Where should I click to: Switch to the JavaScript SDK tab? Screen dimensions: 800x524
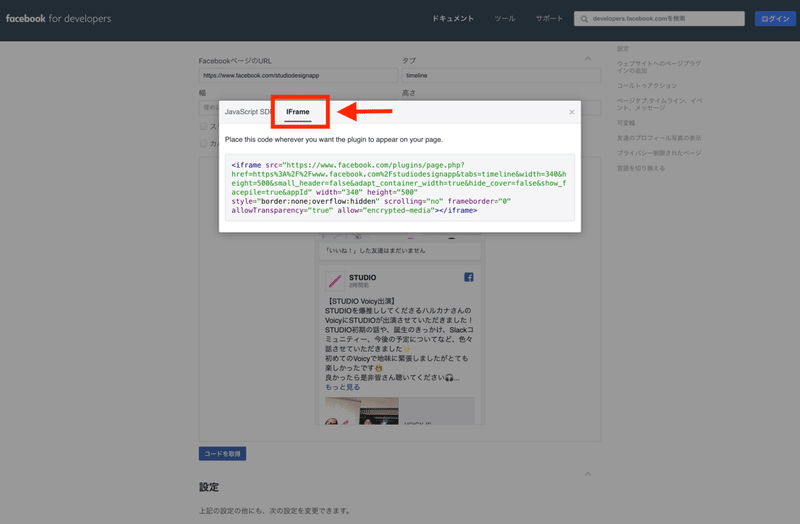click(x=247, y=112)
